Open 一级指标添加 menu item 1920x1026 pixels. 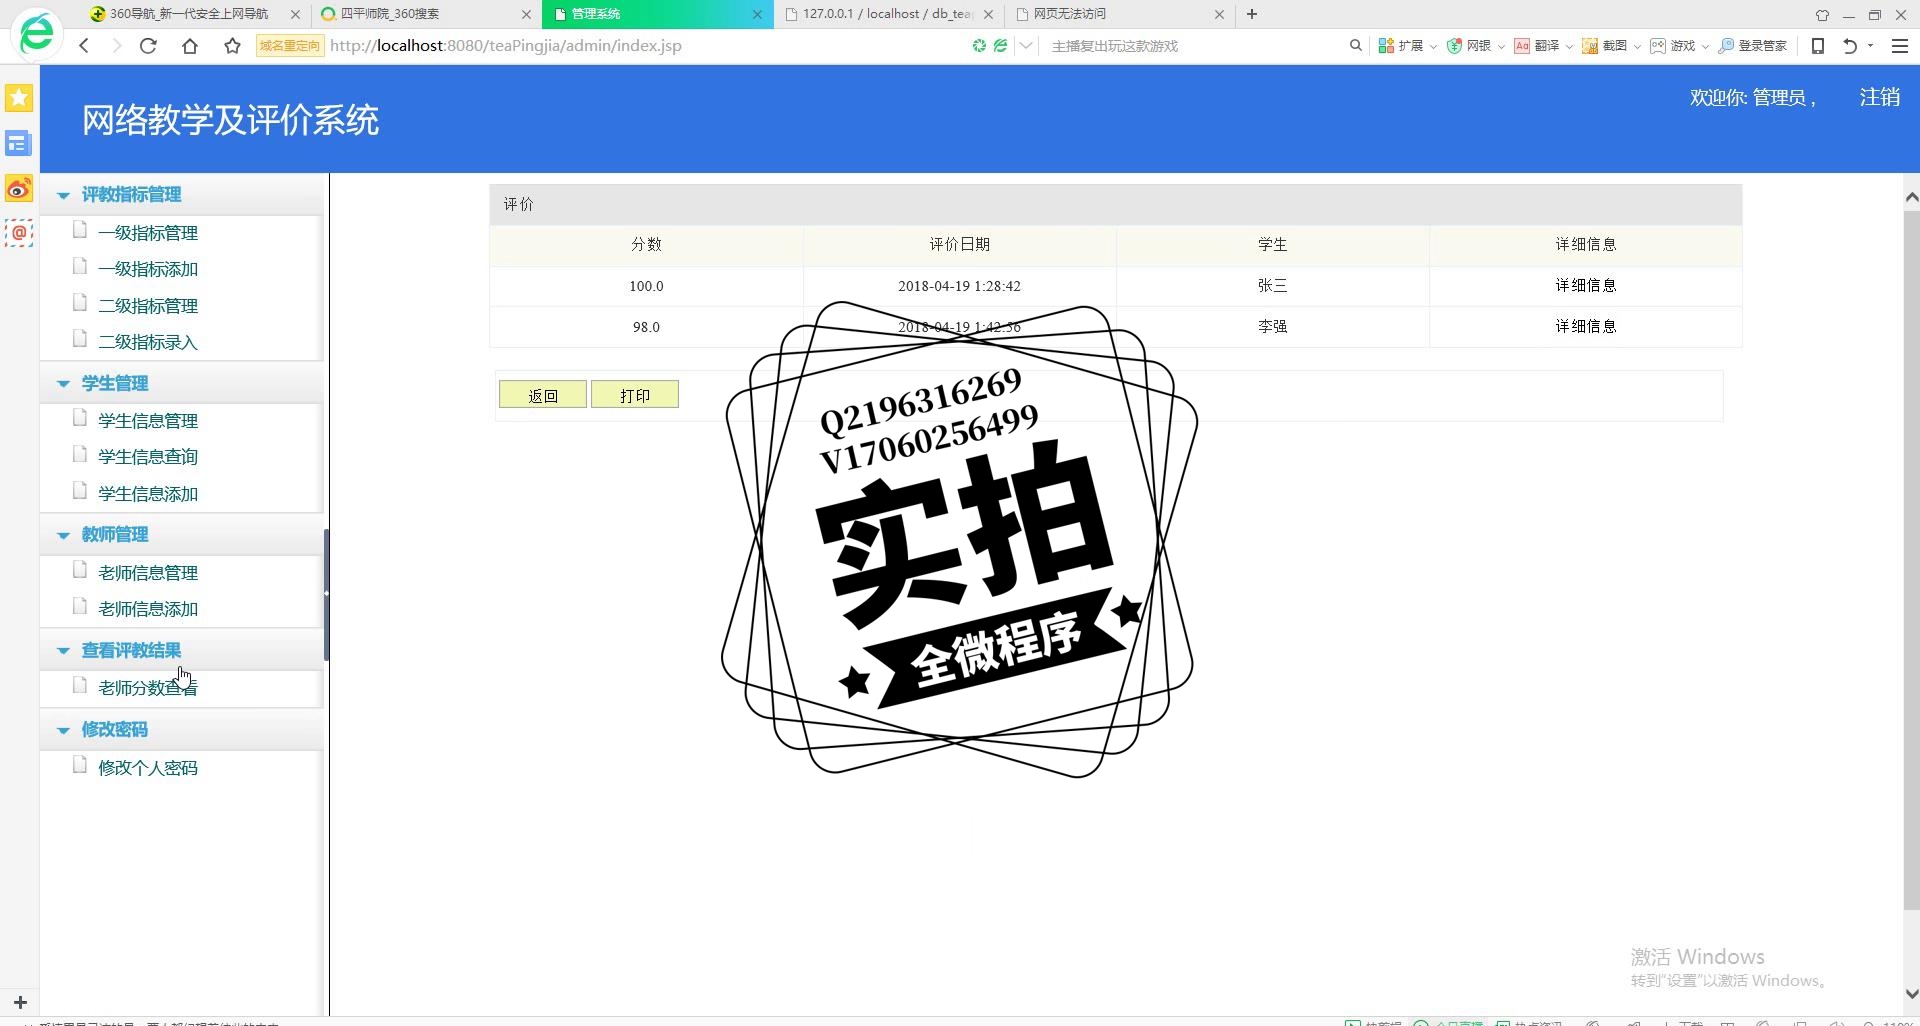148,269
